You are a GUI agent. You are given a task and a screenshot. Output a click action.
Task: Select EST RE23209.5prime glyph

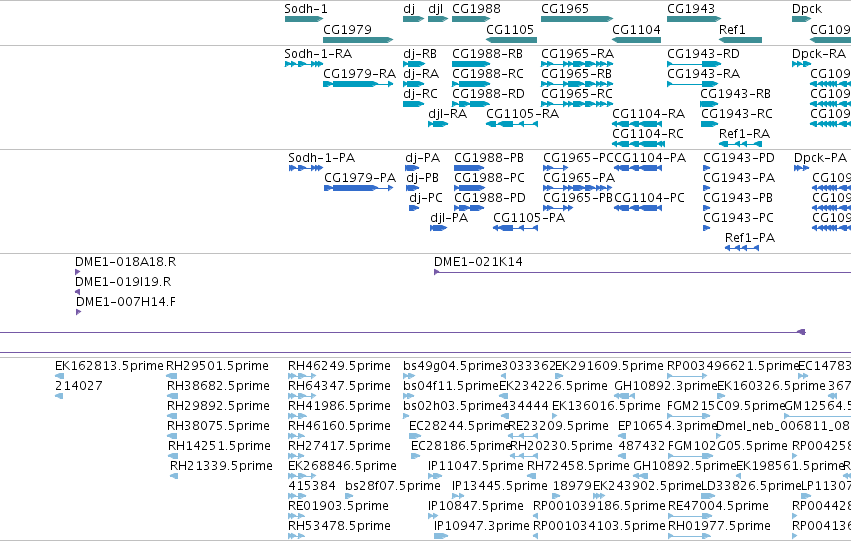point(523,436)
